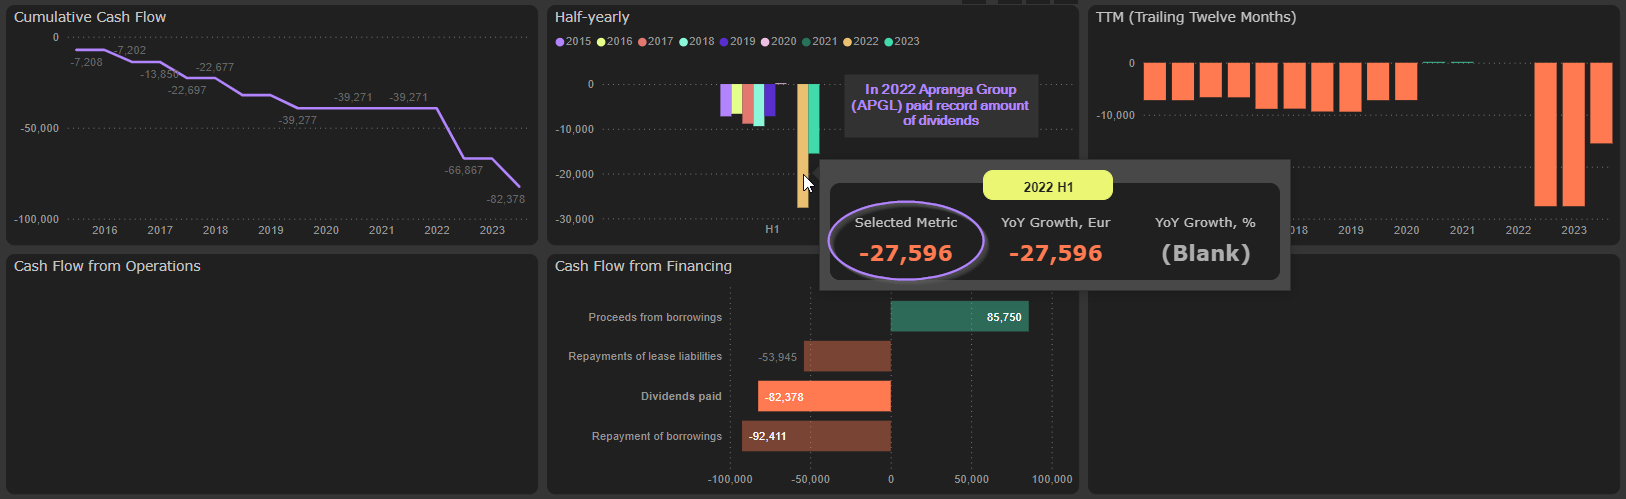Select the leftmost bar in TTM chart
This screenshot has width=1626, height=499.
(x=1154, y=81)
